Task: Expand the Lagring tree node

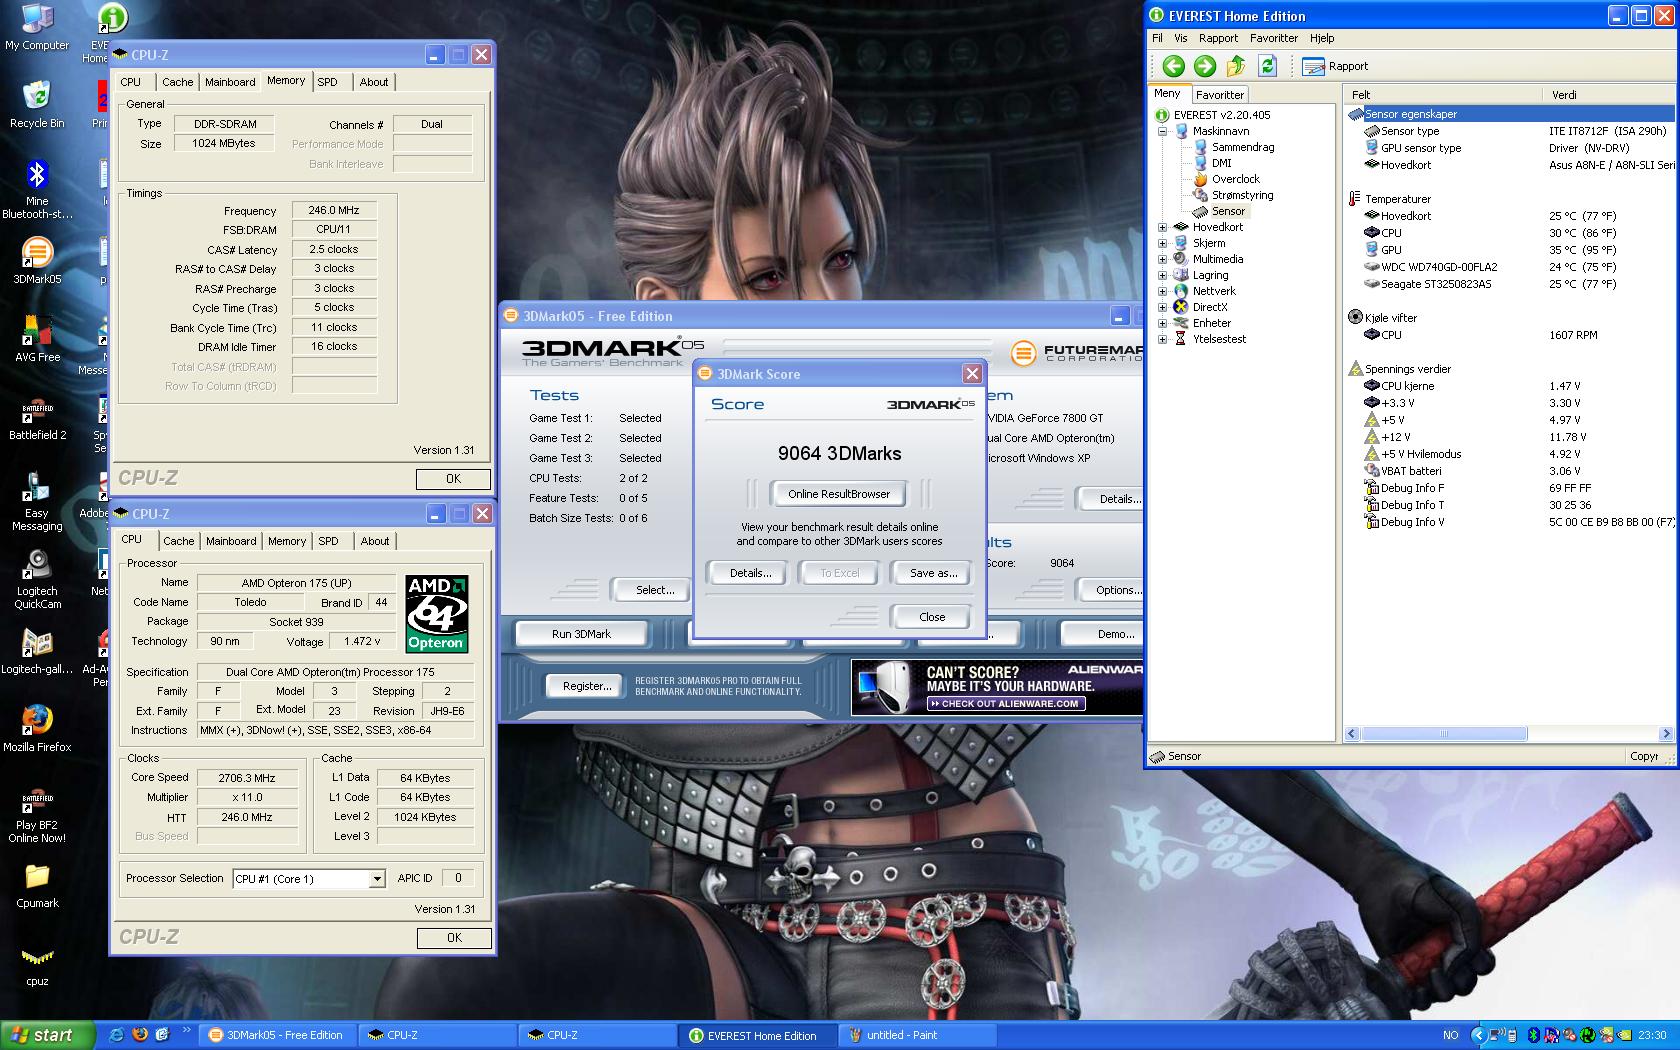Action: (x=1163, y=275)
